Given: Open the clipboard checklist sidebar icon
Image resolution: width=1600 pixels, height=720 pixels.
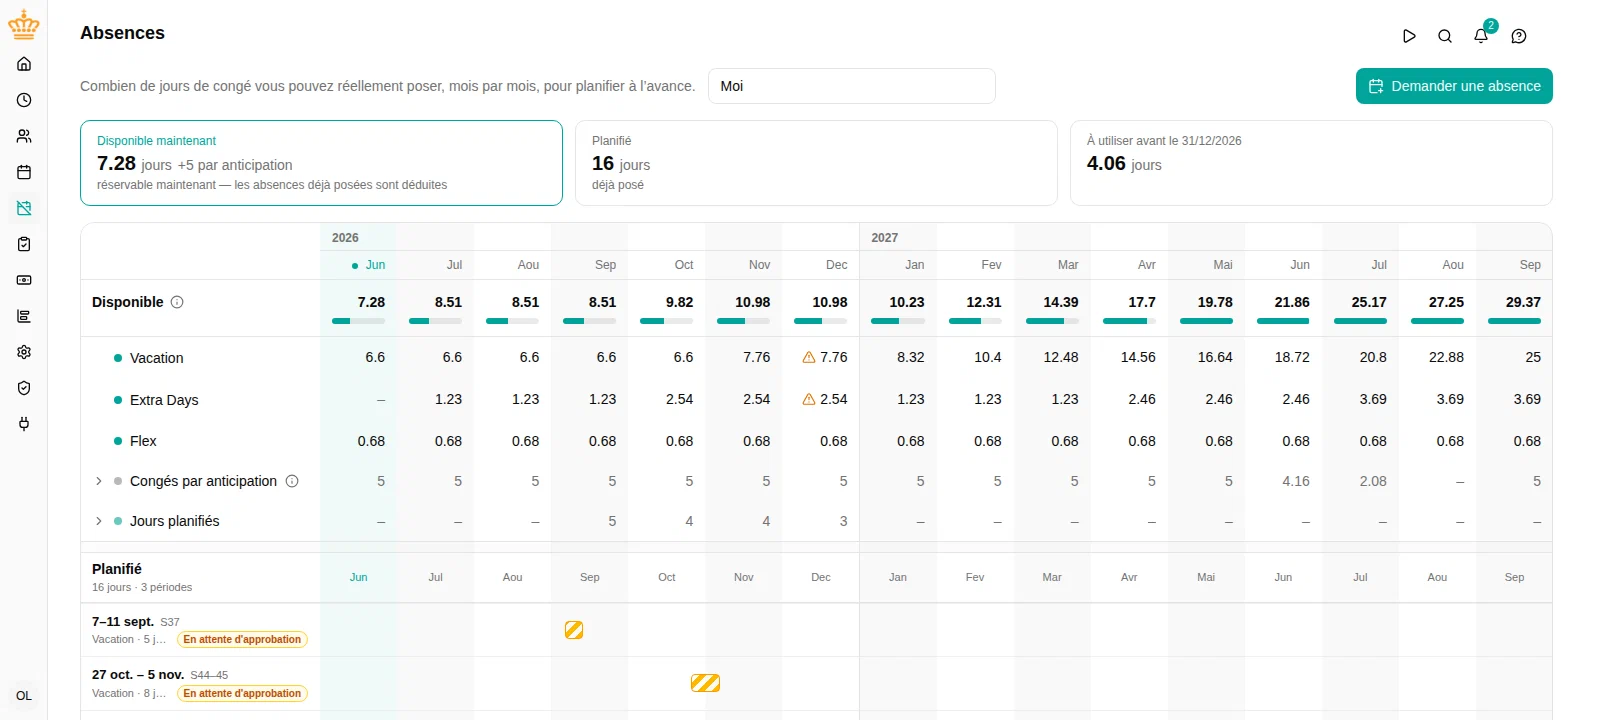Looking at the screenshot, I should tap(24, 244).
